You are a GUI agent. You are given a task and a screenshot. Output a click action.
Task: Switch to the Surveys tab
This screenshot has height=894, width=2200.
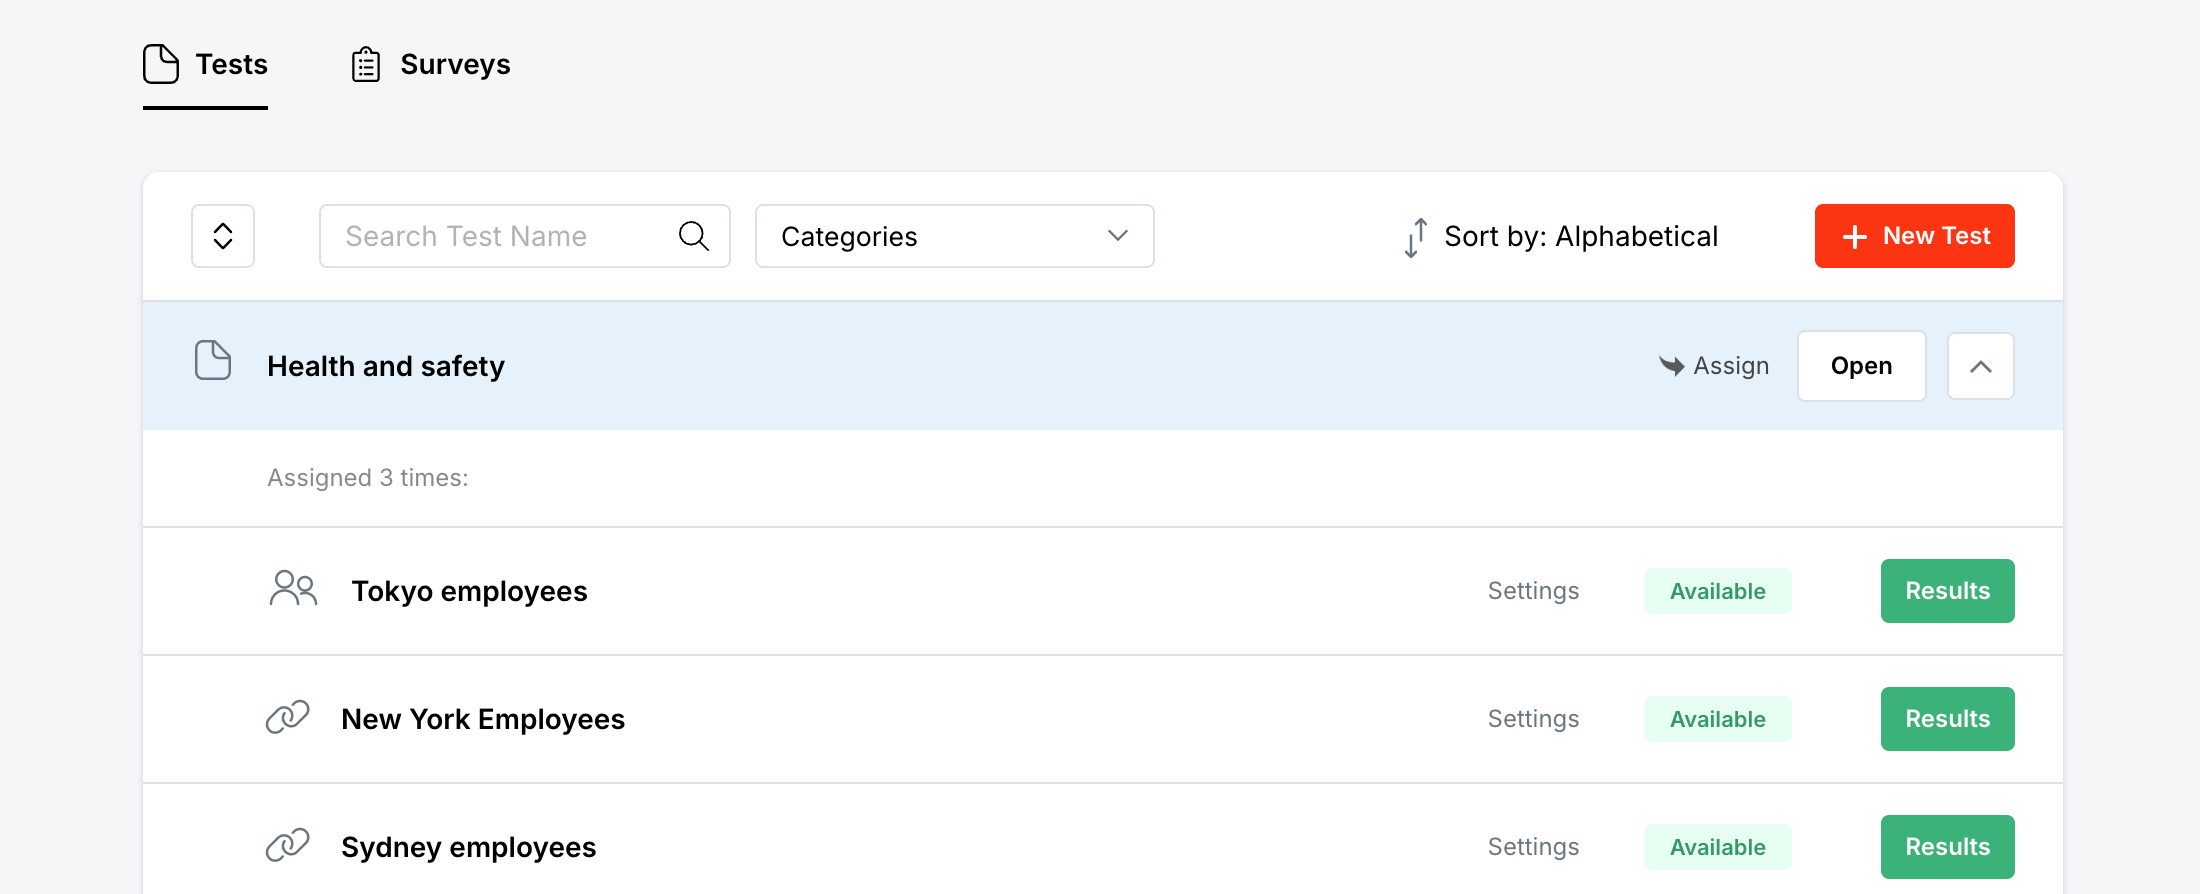pos(454,65)
